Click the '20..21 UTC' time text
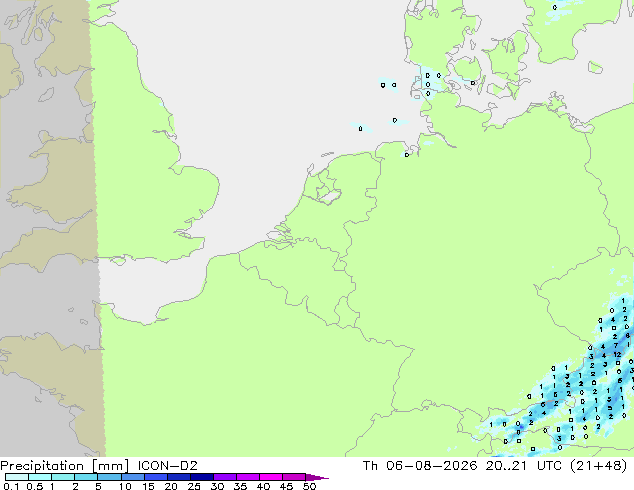This screenshot has width=634, height=490. (524, 466)
